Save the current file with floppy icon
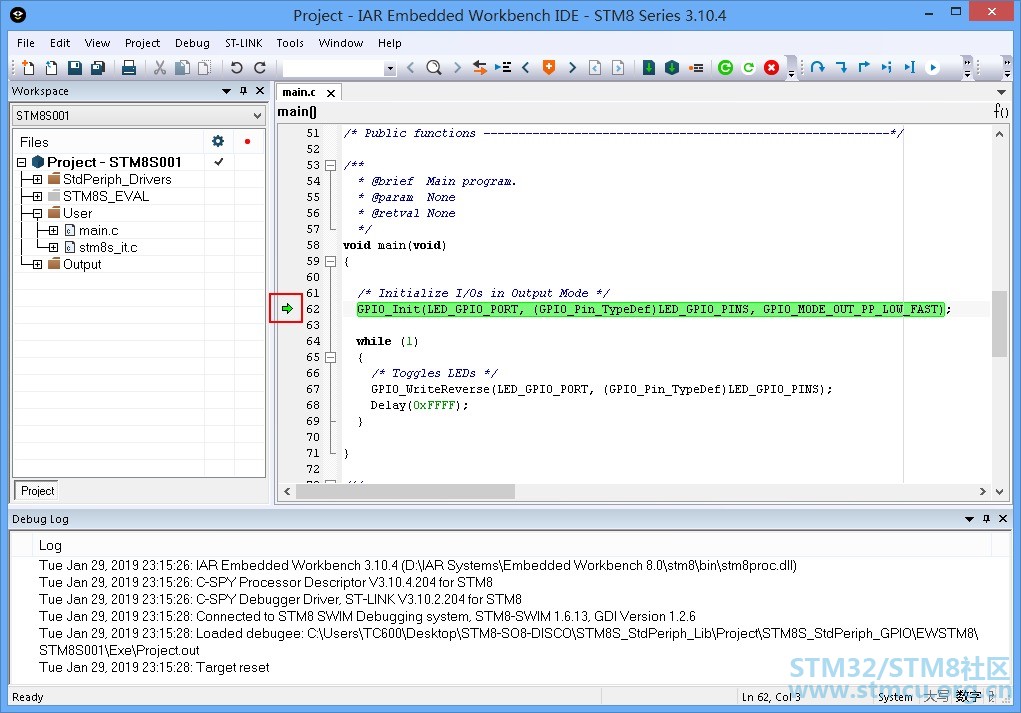 [75, 67]
